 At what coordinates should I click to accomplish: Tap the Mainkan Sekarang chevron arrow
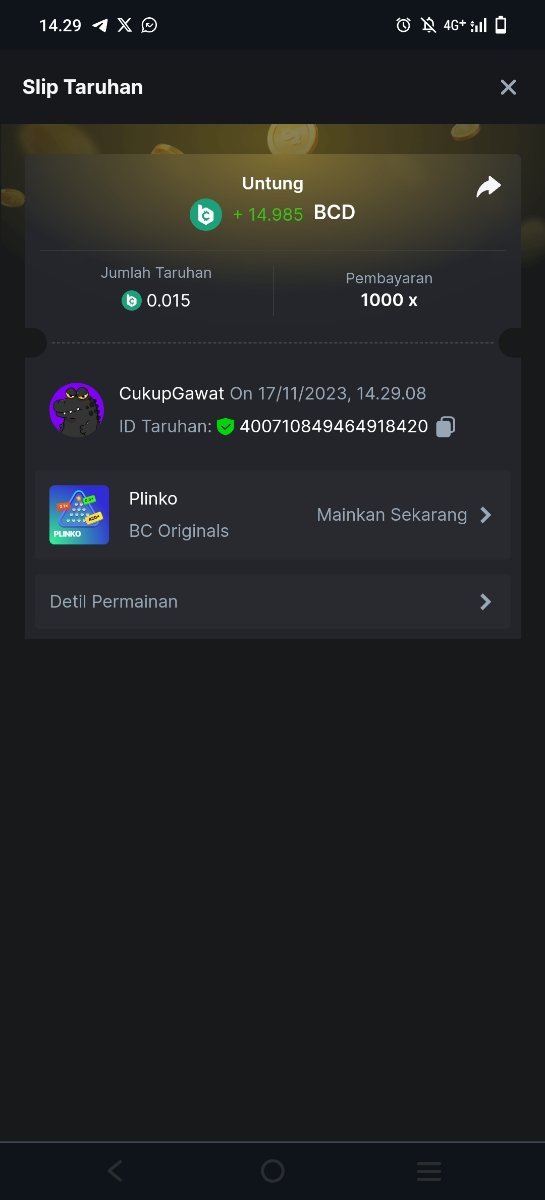485,515
